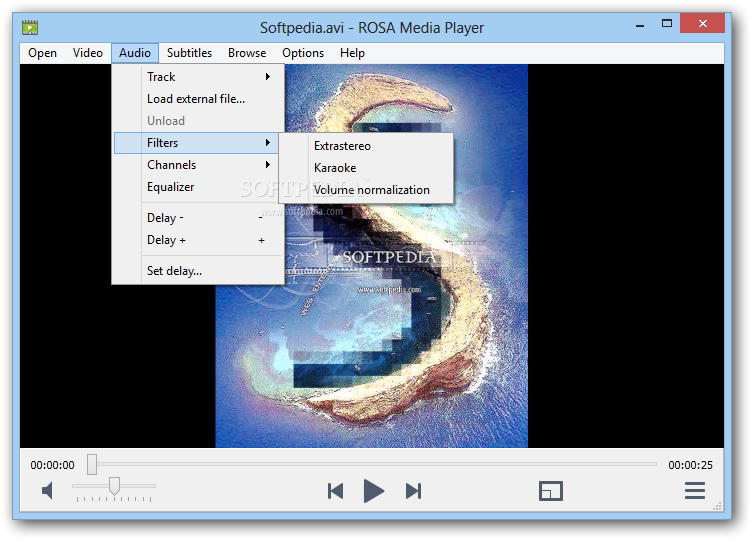
Task: Skip to previous track
Action: pyautogui.click(x=335, y=491)
